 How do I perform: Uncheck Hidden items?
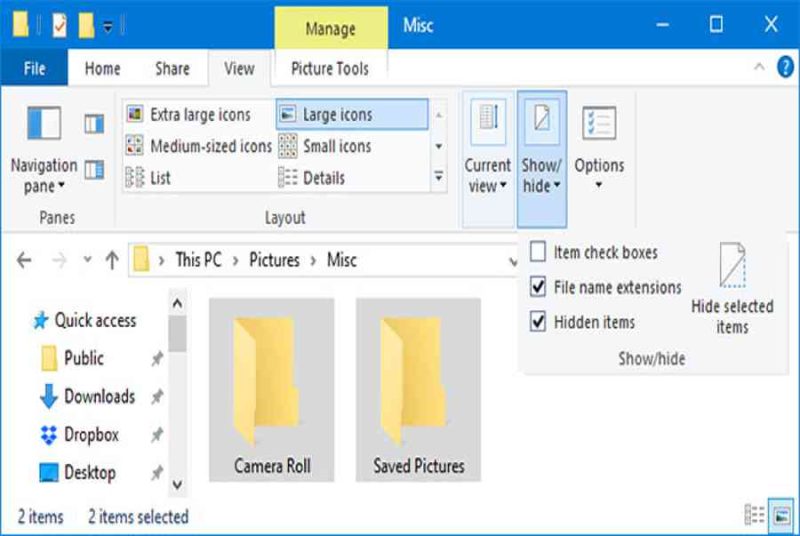tap(538, 322)
